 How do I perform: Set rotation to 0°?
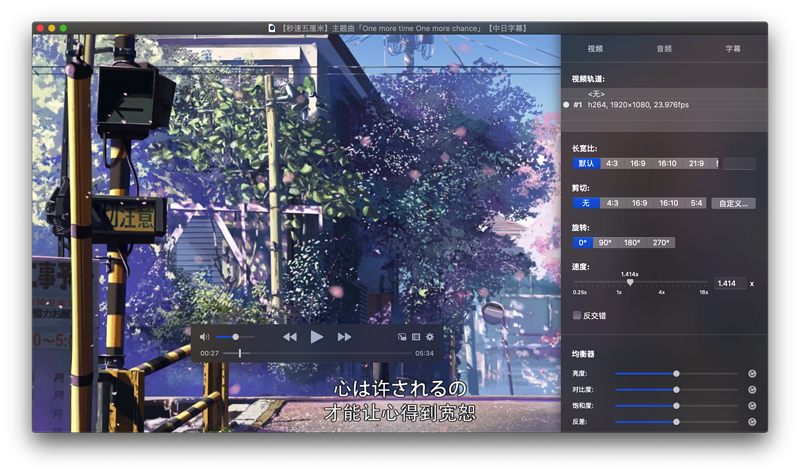coord(583,243)
